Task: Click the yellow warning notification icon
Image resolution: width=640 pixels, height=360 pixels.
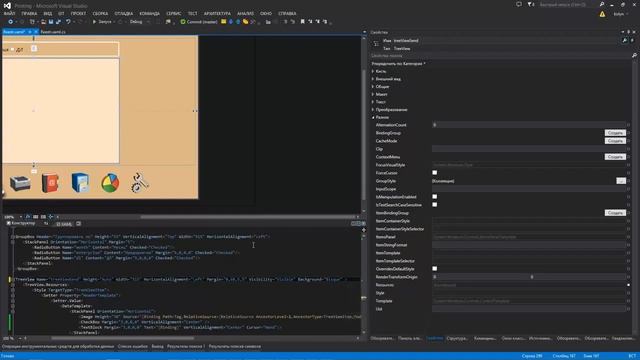Action: [602, 14]
